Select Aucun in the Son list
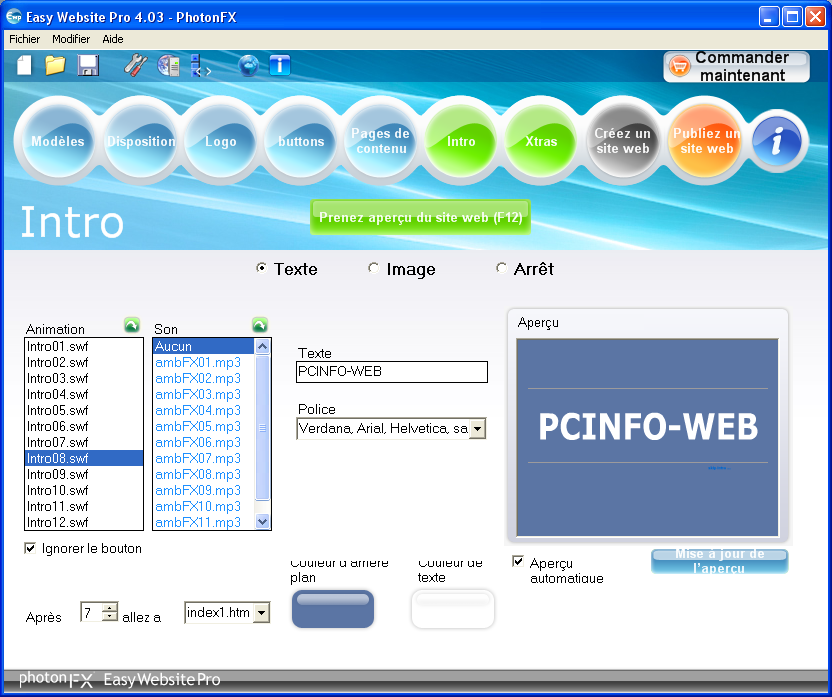 tap(204, 346)
